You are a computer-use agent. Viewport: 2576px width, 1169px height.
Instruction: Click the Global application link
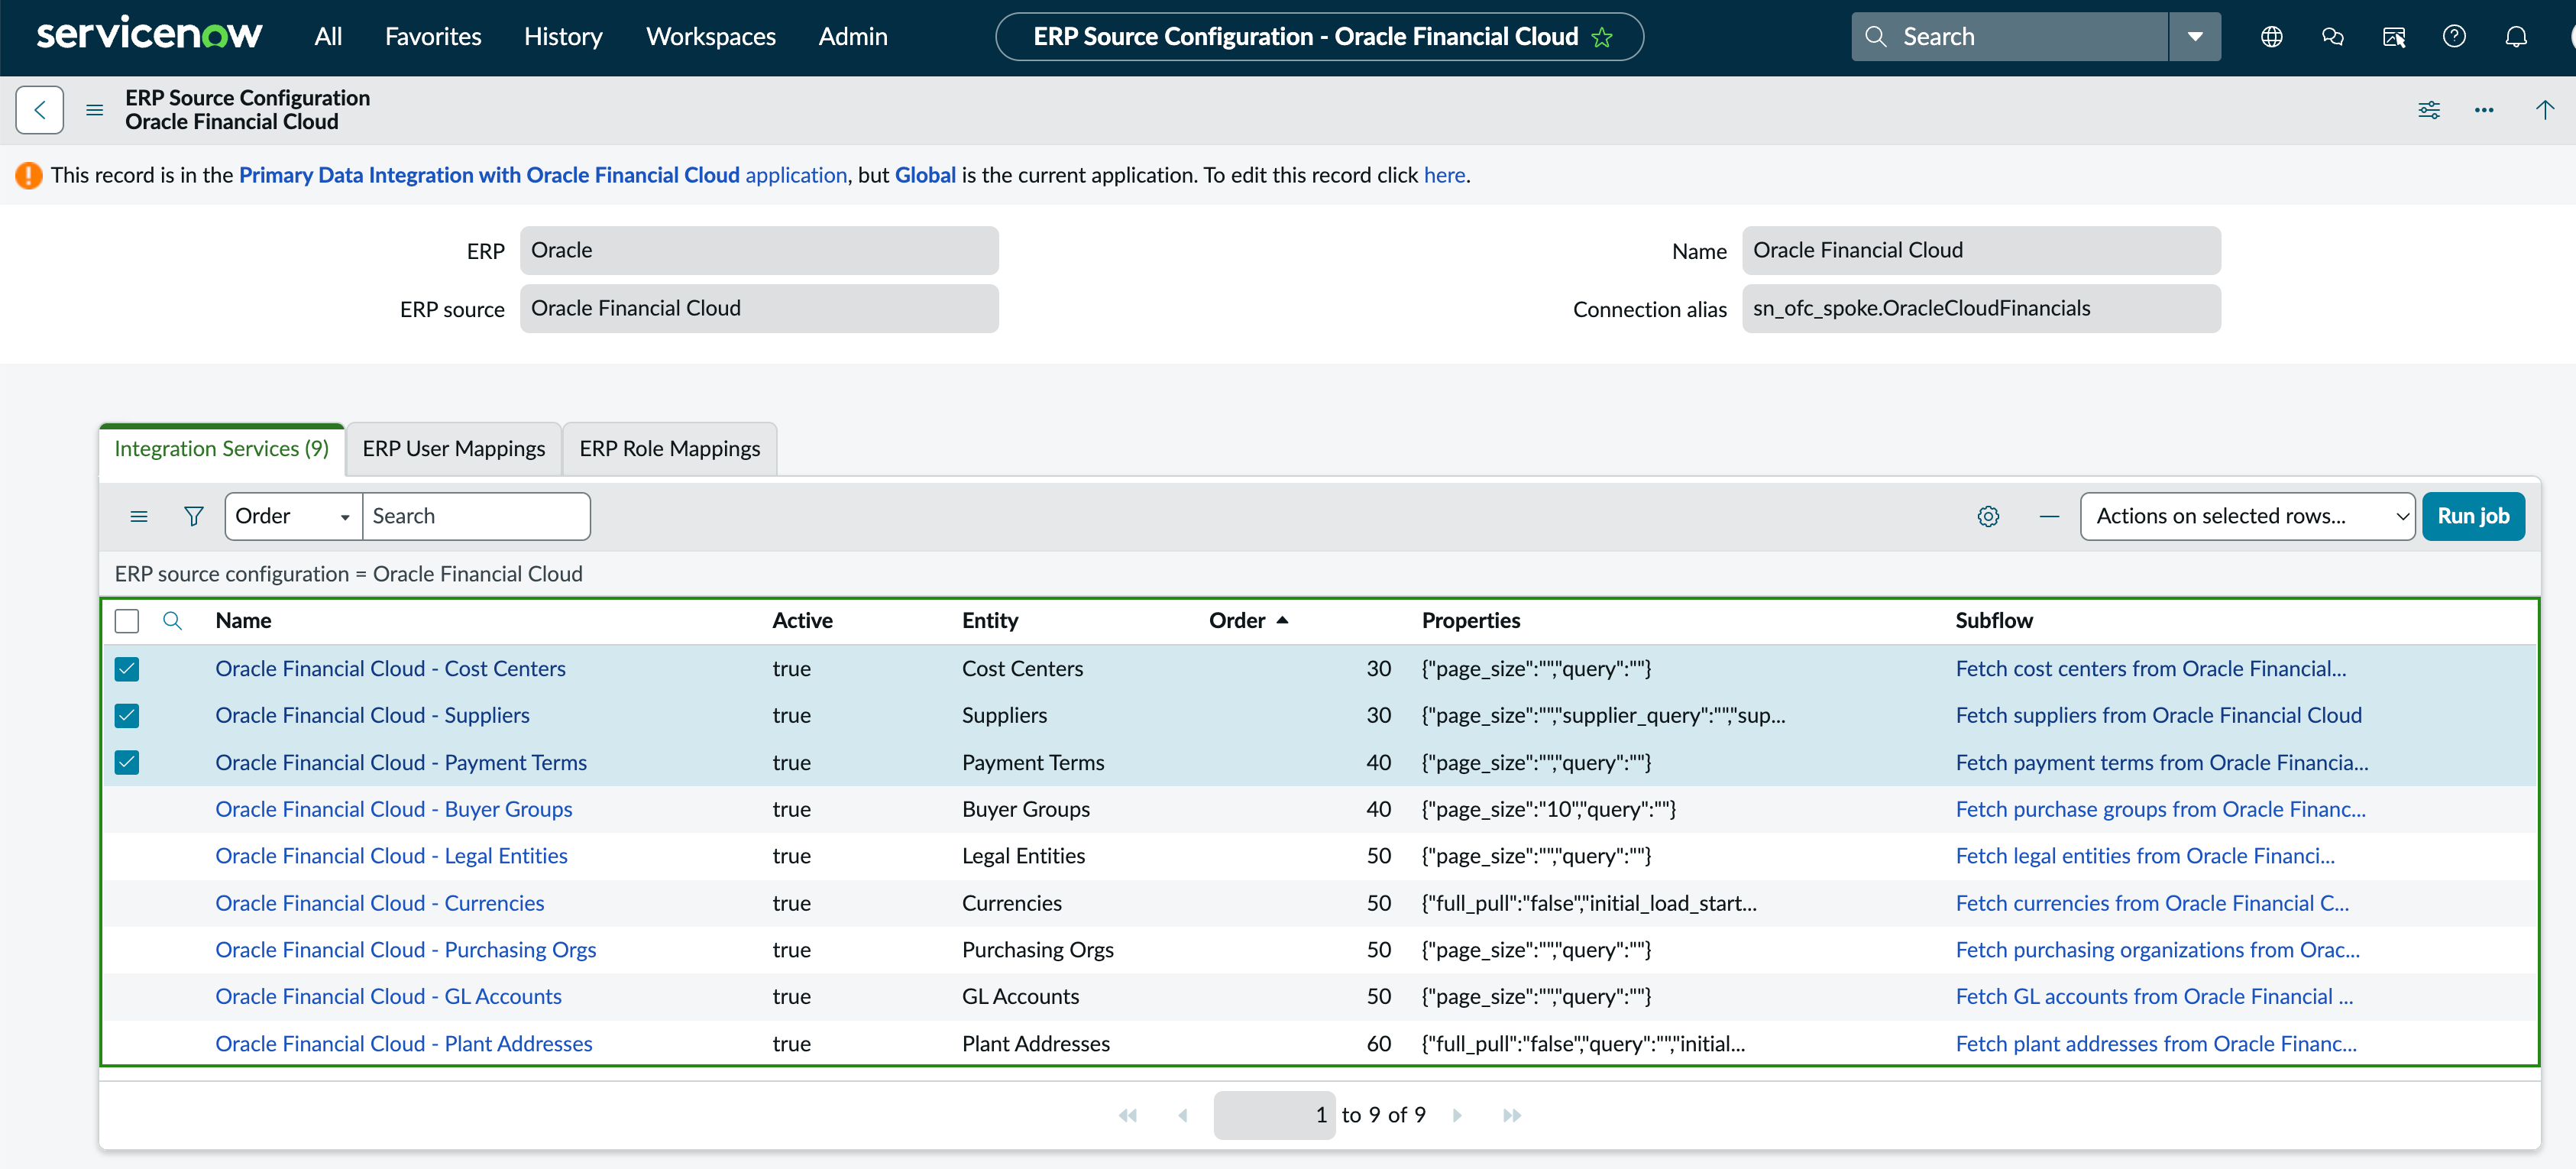(x=925, y=175)
